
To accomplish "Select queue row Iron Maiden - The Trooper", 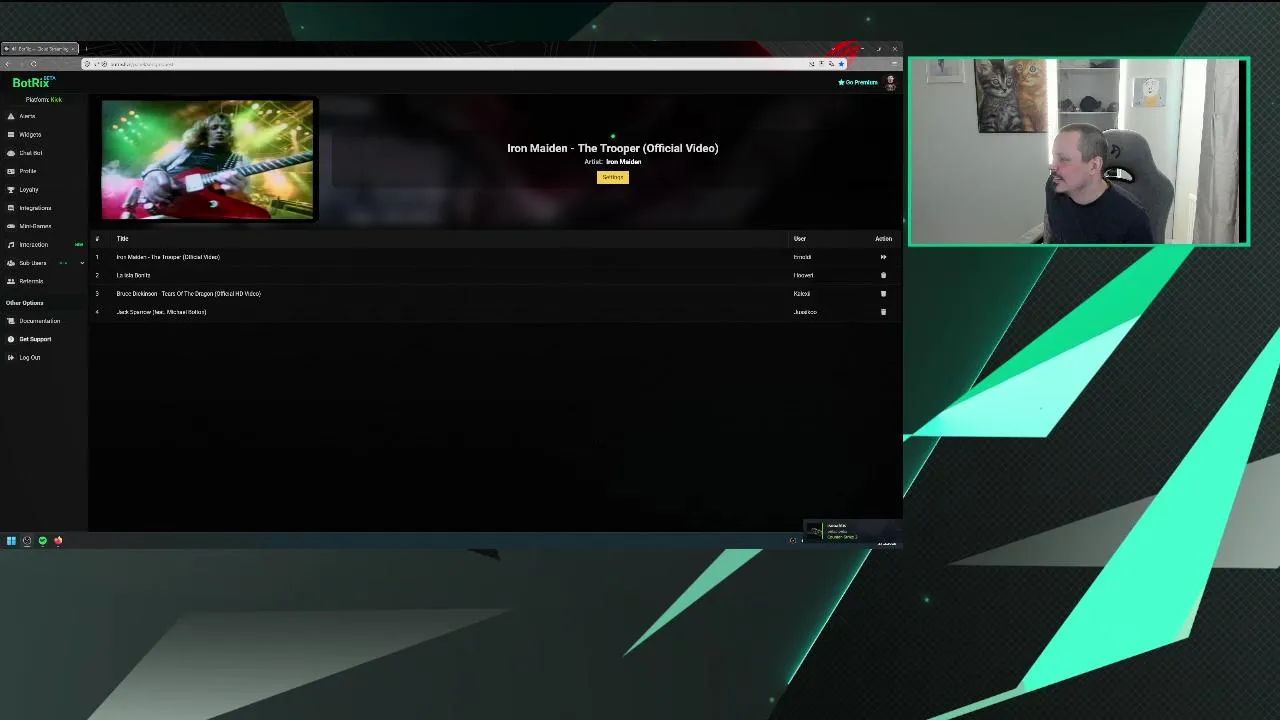I will (495, 257).
